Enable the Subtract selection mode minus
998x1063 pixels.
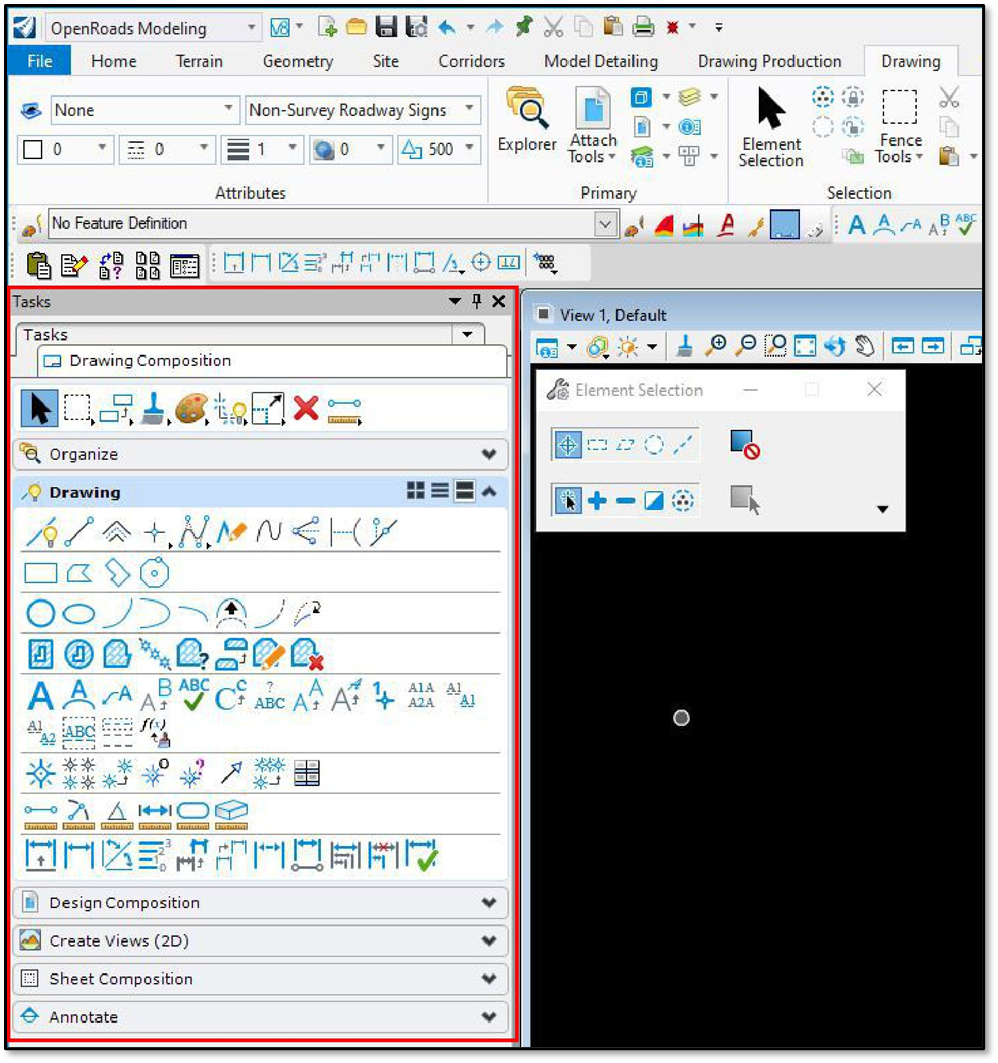[626, 501]
